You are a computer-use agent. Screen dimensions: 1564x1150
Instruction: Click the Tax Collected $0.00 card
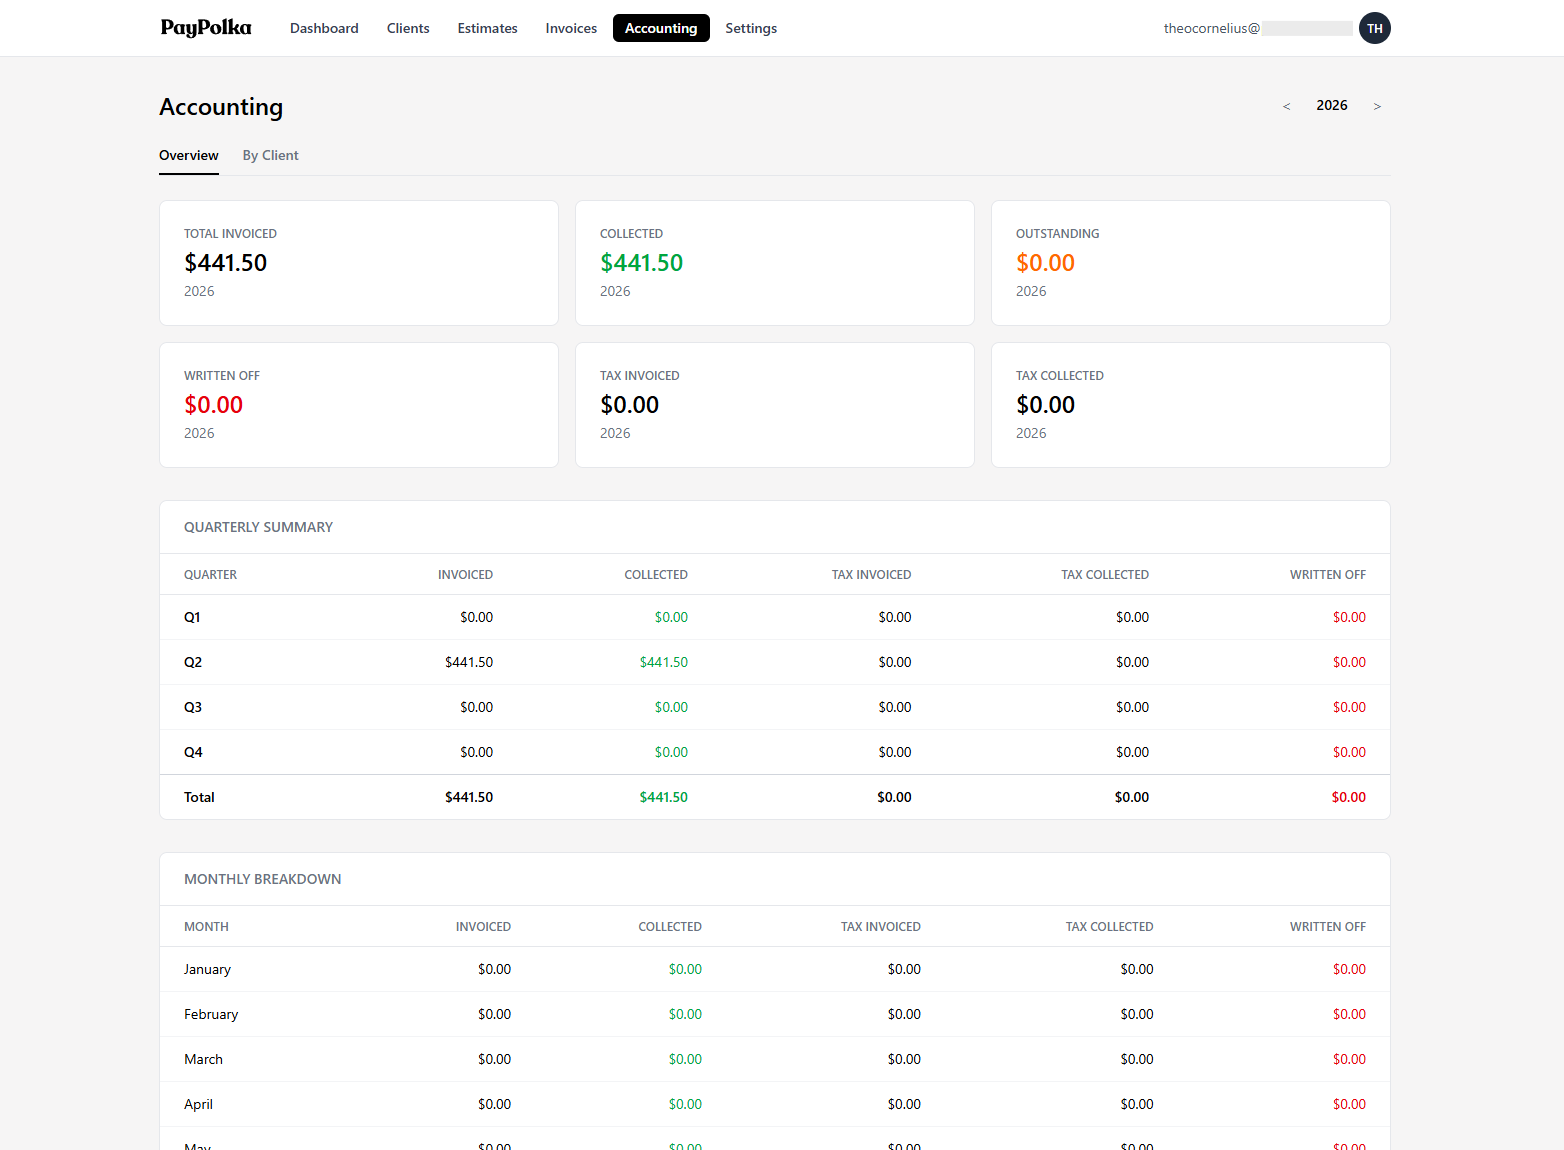1191,405
